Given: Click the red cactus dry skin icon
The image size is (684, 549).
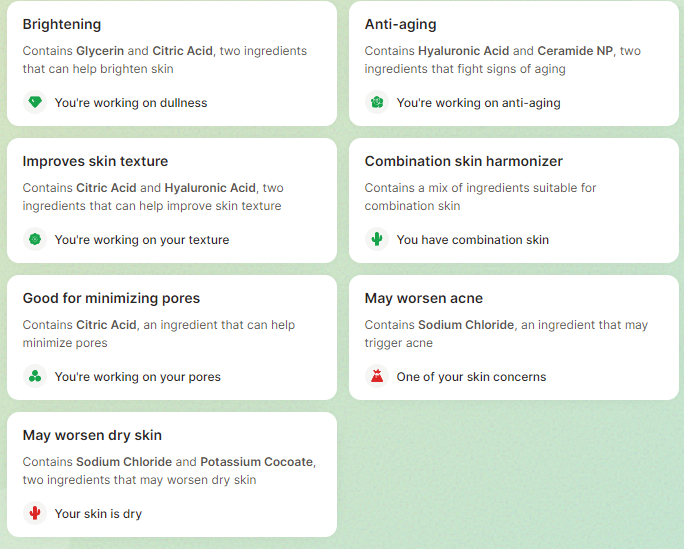Looking at the screenshot, I should [35, 513].
